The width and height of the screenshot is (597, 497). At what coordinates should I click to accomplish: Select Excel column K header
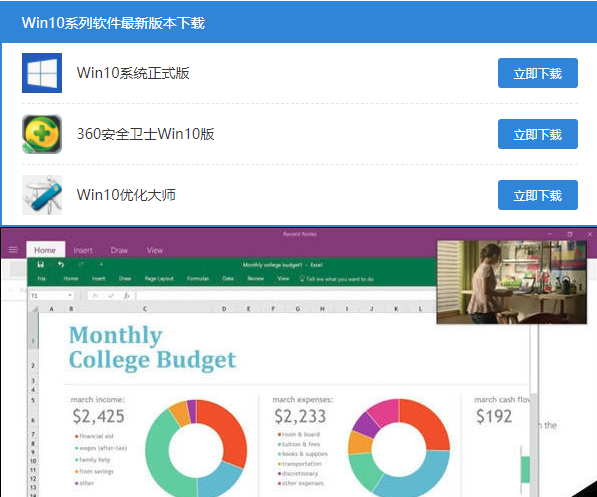(396, 309)
